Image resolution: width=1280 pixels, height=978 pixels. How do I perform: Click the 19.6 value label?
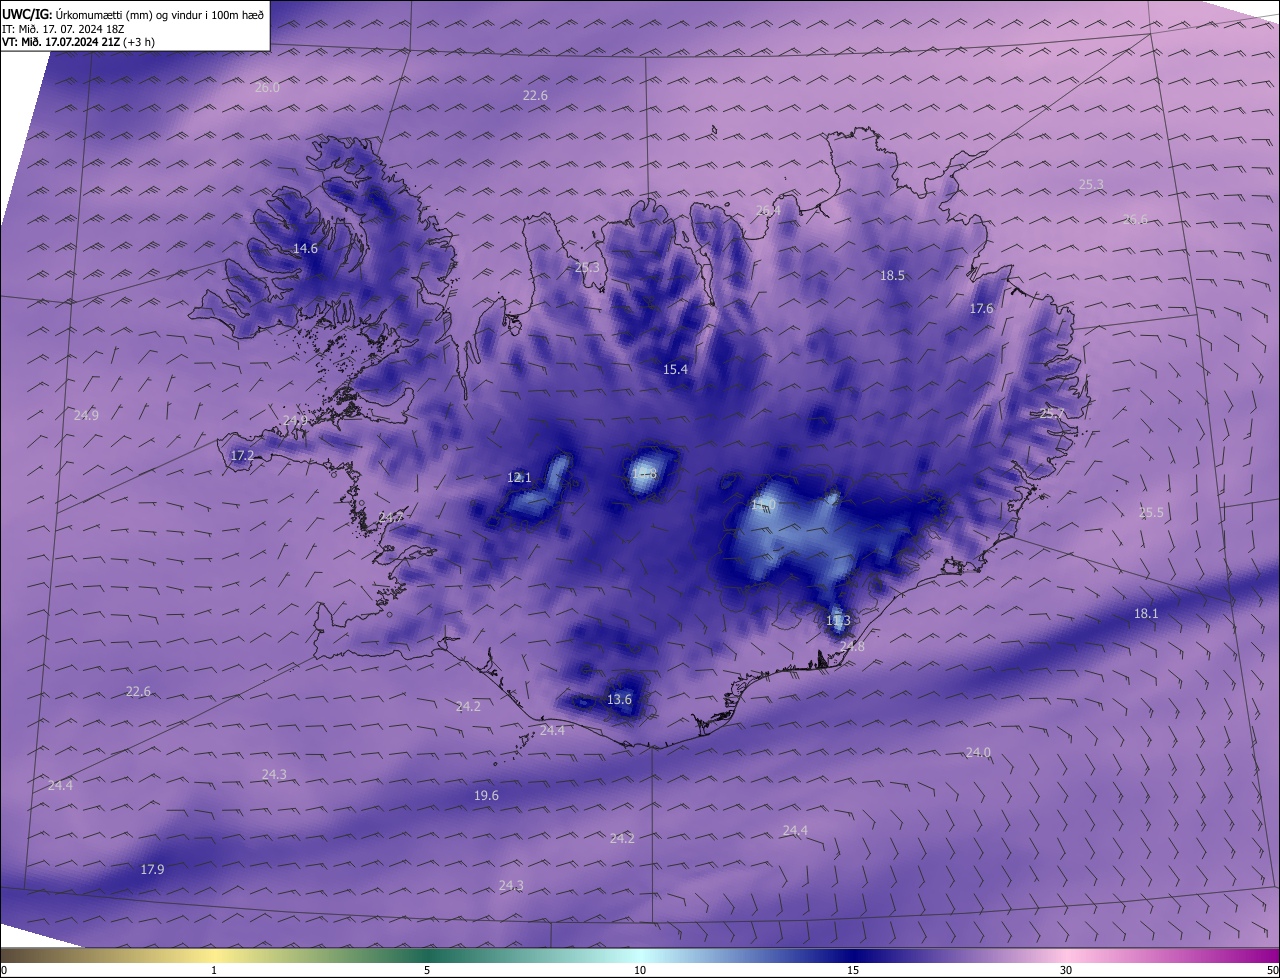486,796
